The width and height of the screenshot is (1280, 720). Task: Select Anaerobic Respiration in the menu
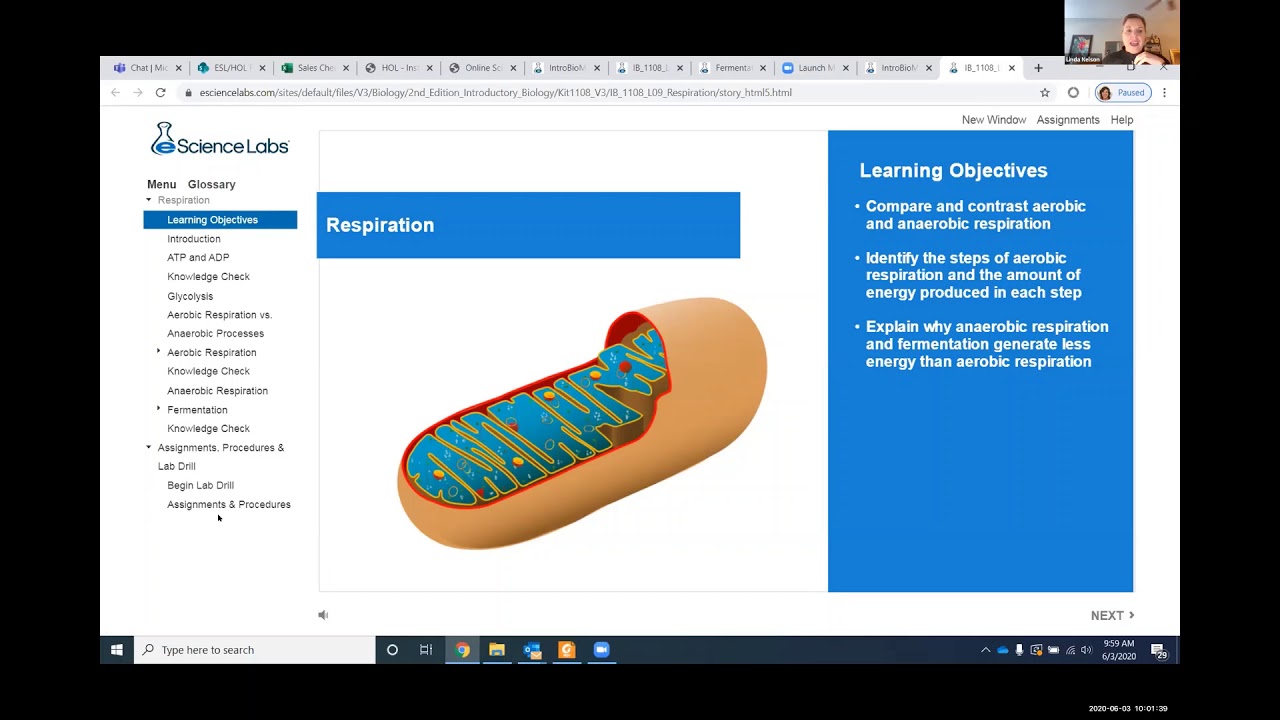217,391
